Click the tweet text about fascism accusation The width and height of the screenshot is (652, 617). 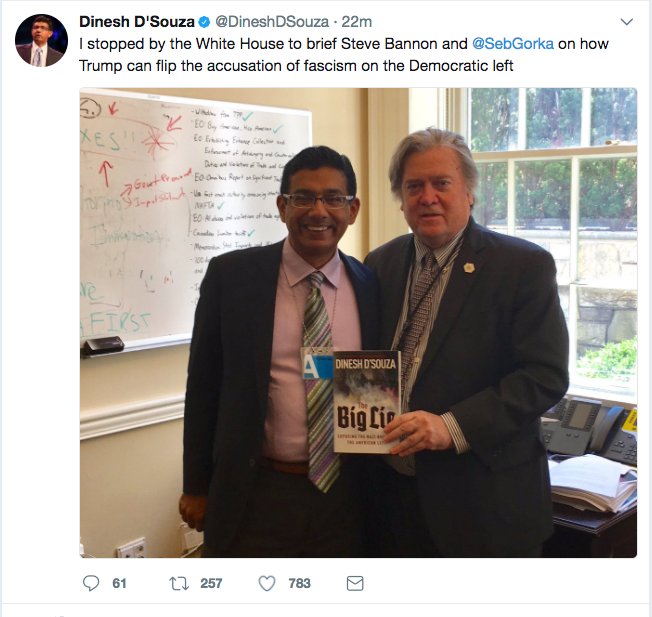(344, 54)
